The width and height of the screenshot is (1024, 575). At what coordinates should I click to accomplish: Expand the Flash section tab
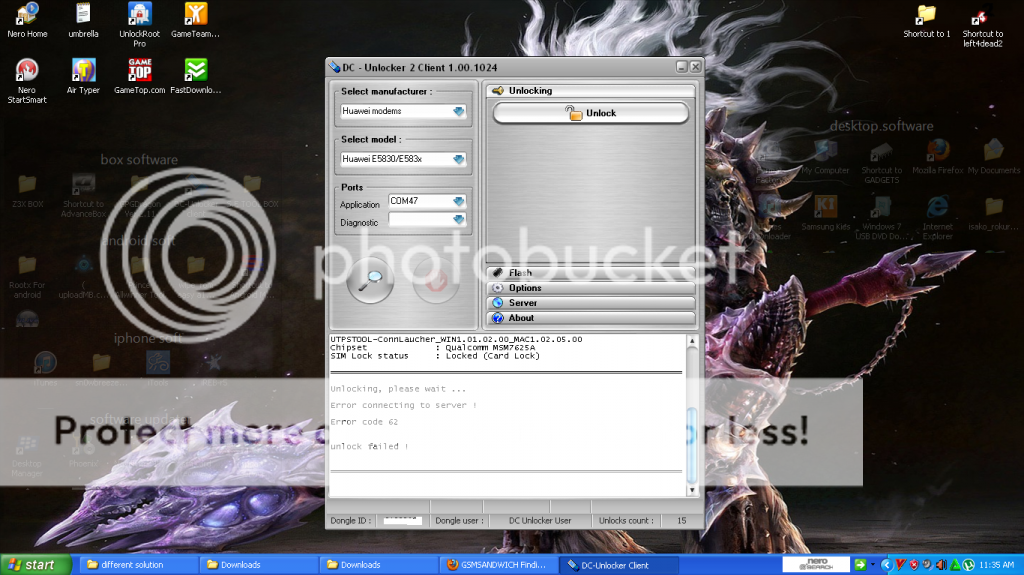[x=590, y=273]
